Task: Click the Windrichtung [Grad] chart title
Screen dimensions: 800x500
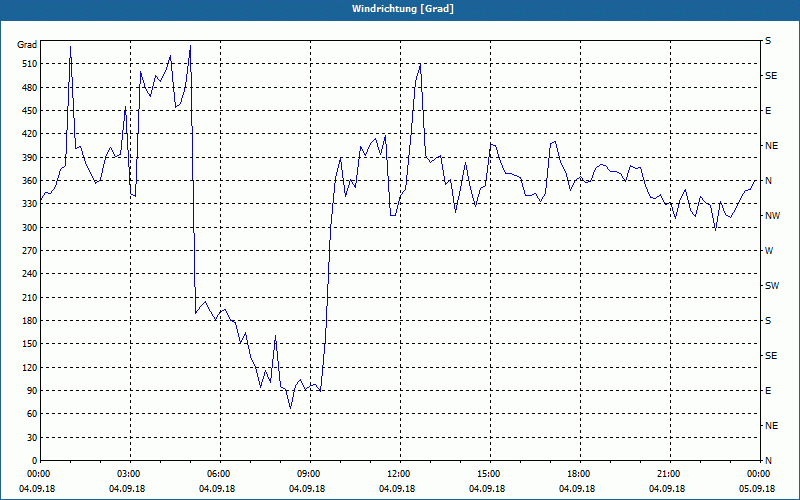Action: [403, 9]
